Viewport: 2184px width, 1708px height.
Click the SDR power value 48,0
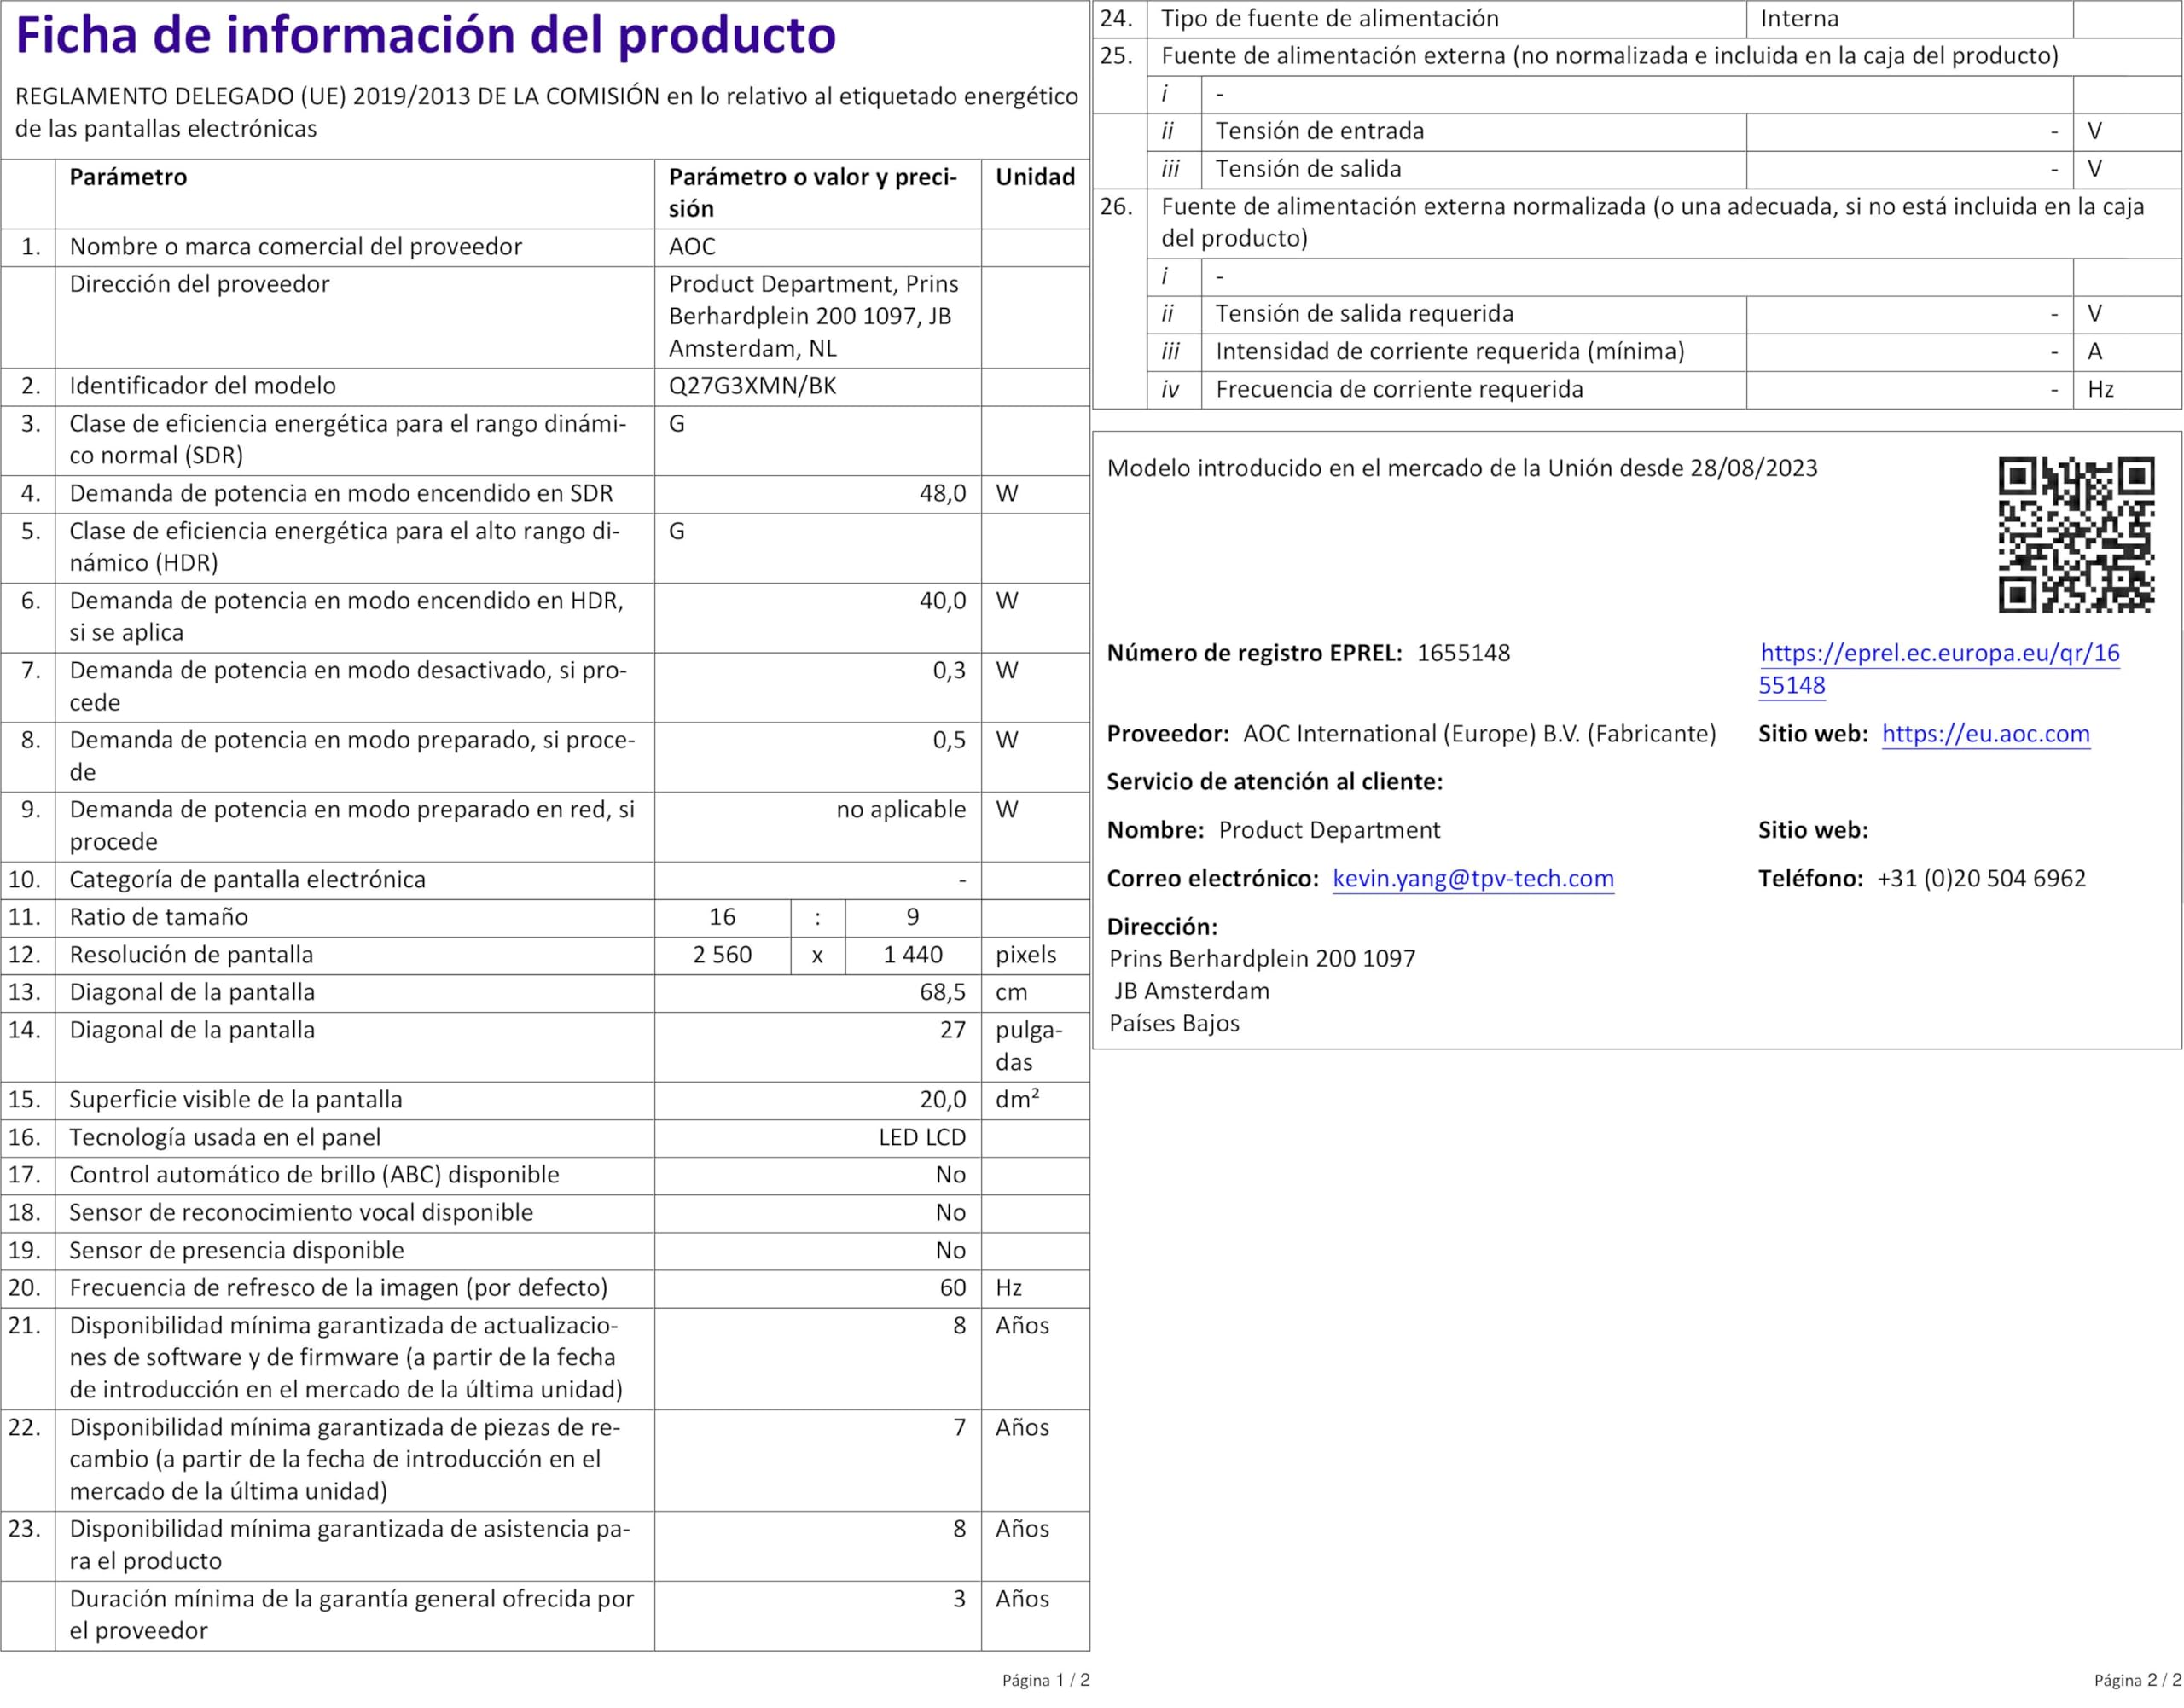tap(942, 494)
